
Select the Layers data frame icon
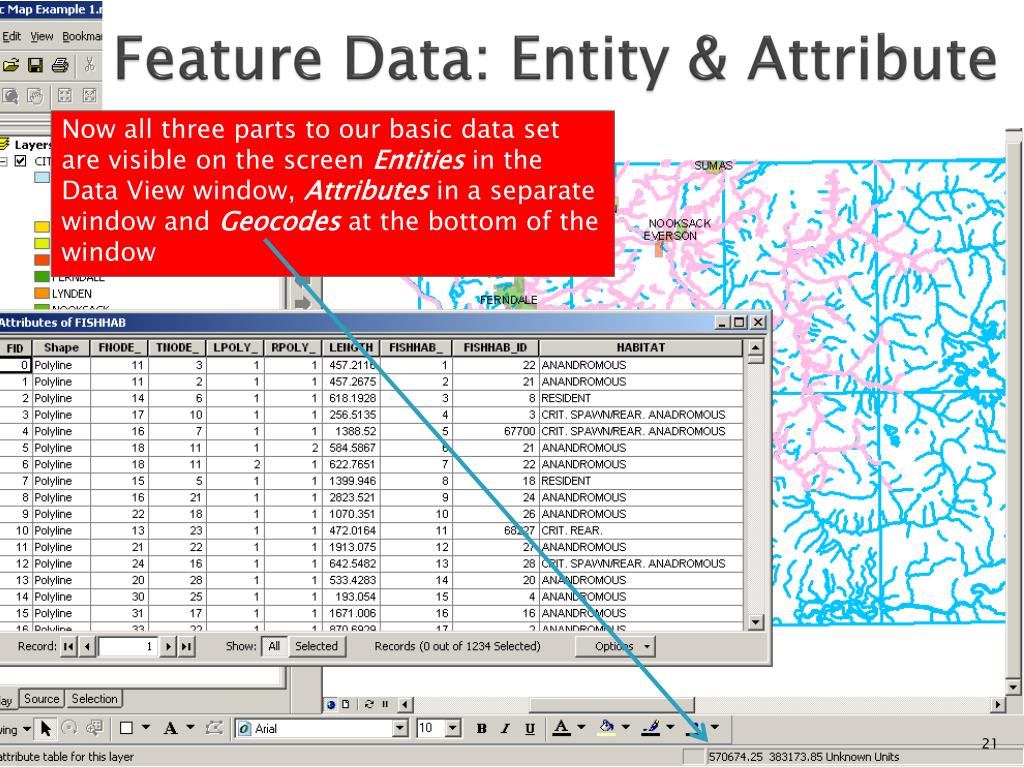pyautogui.click(x=5, y=144)
